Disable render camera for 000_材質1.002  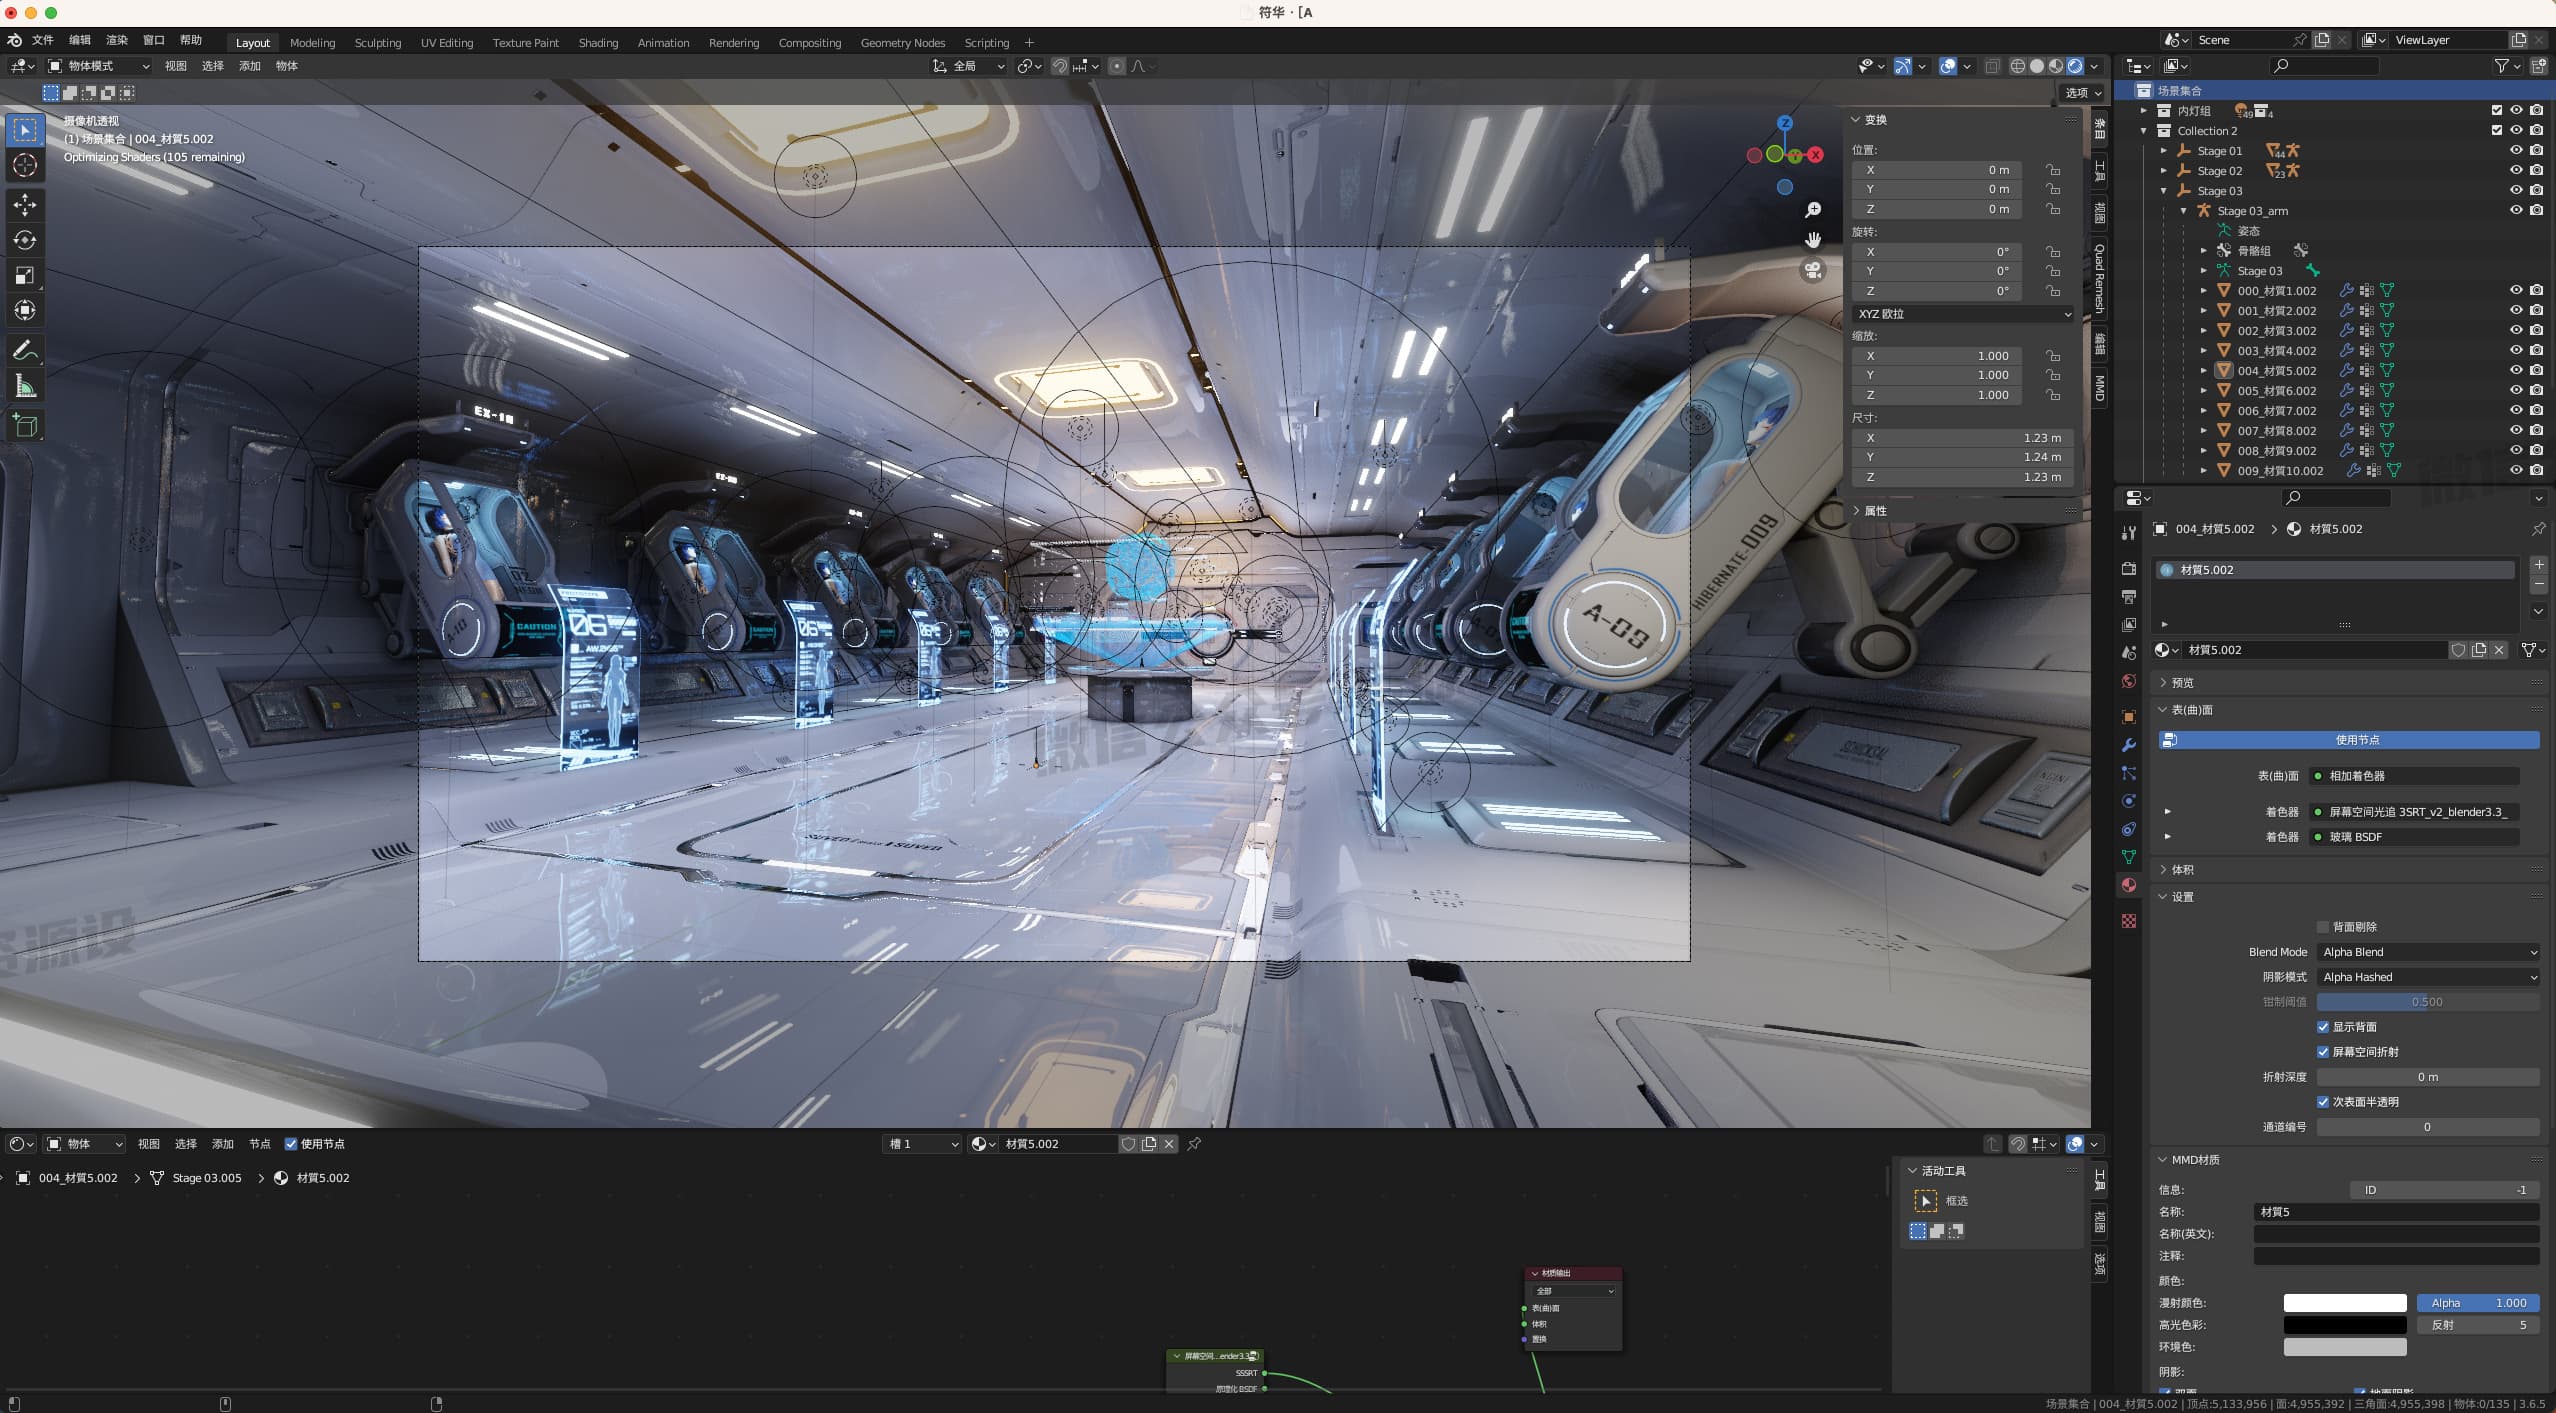coord(2537,290)
